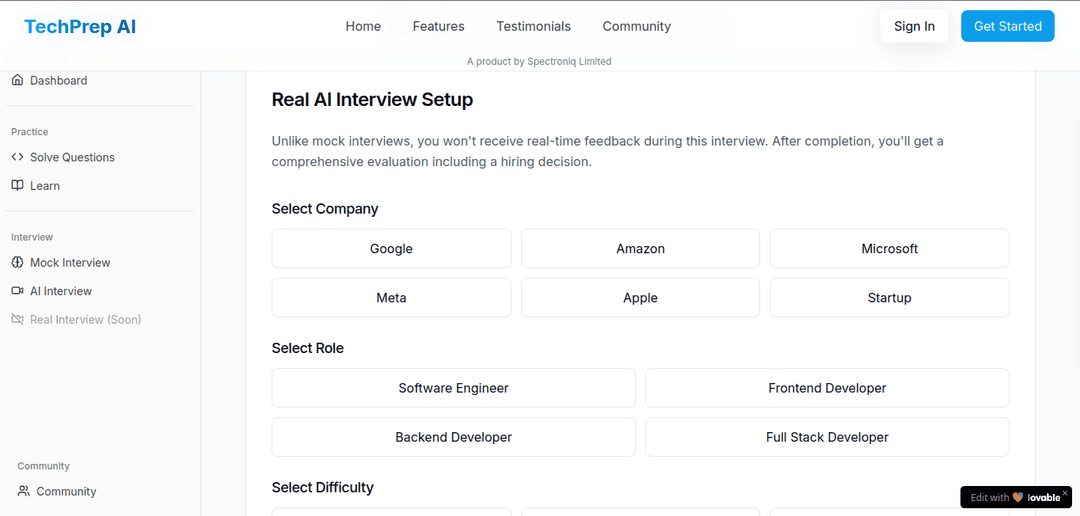Select Apple as the company
Viewport: 1080px width, 516px height.
click(x=641, y=298)
